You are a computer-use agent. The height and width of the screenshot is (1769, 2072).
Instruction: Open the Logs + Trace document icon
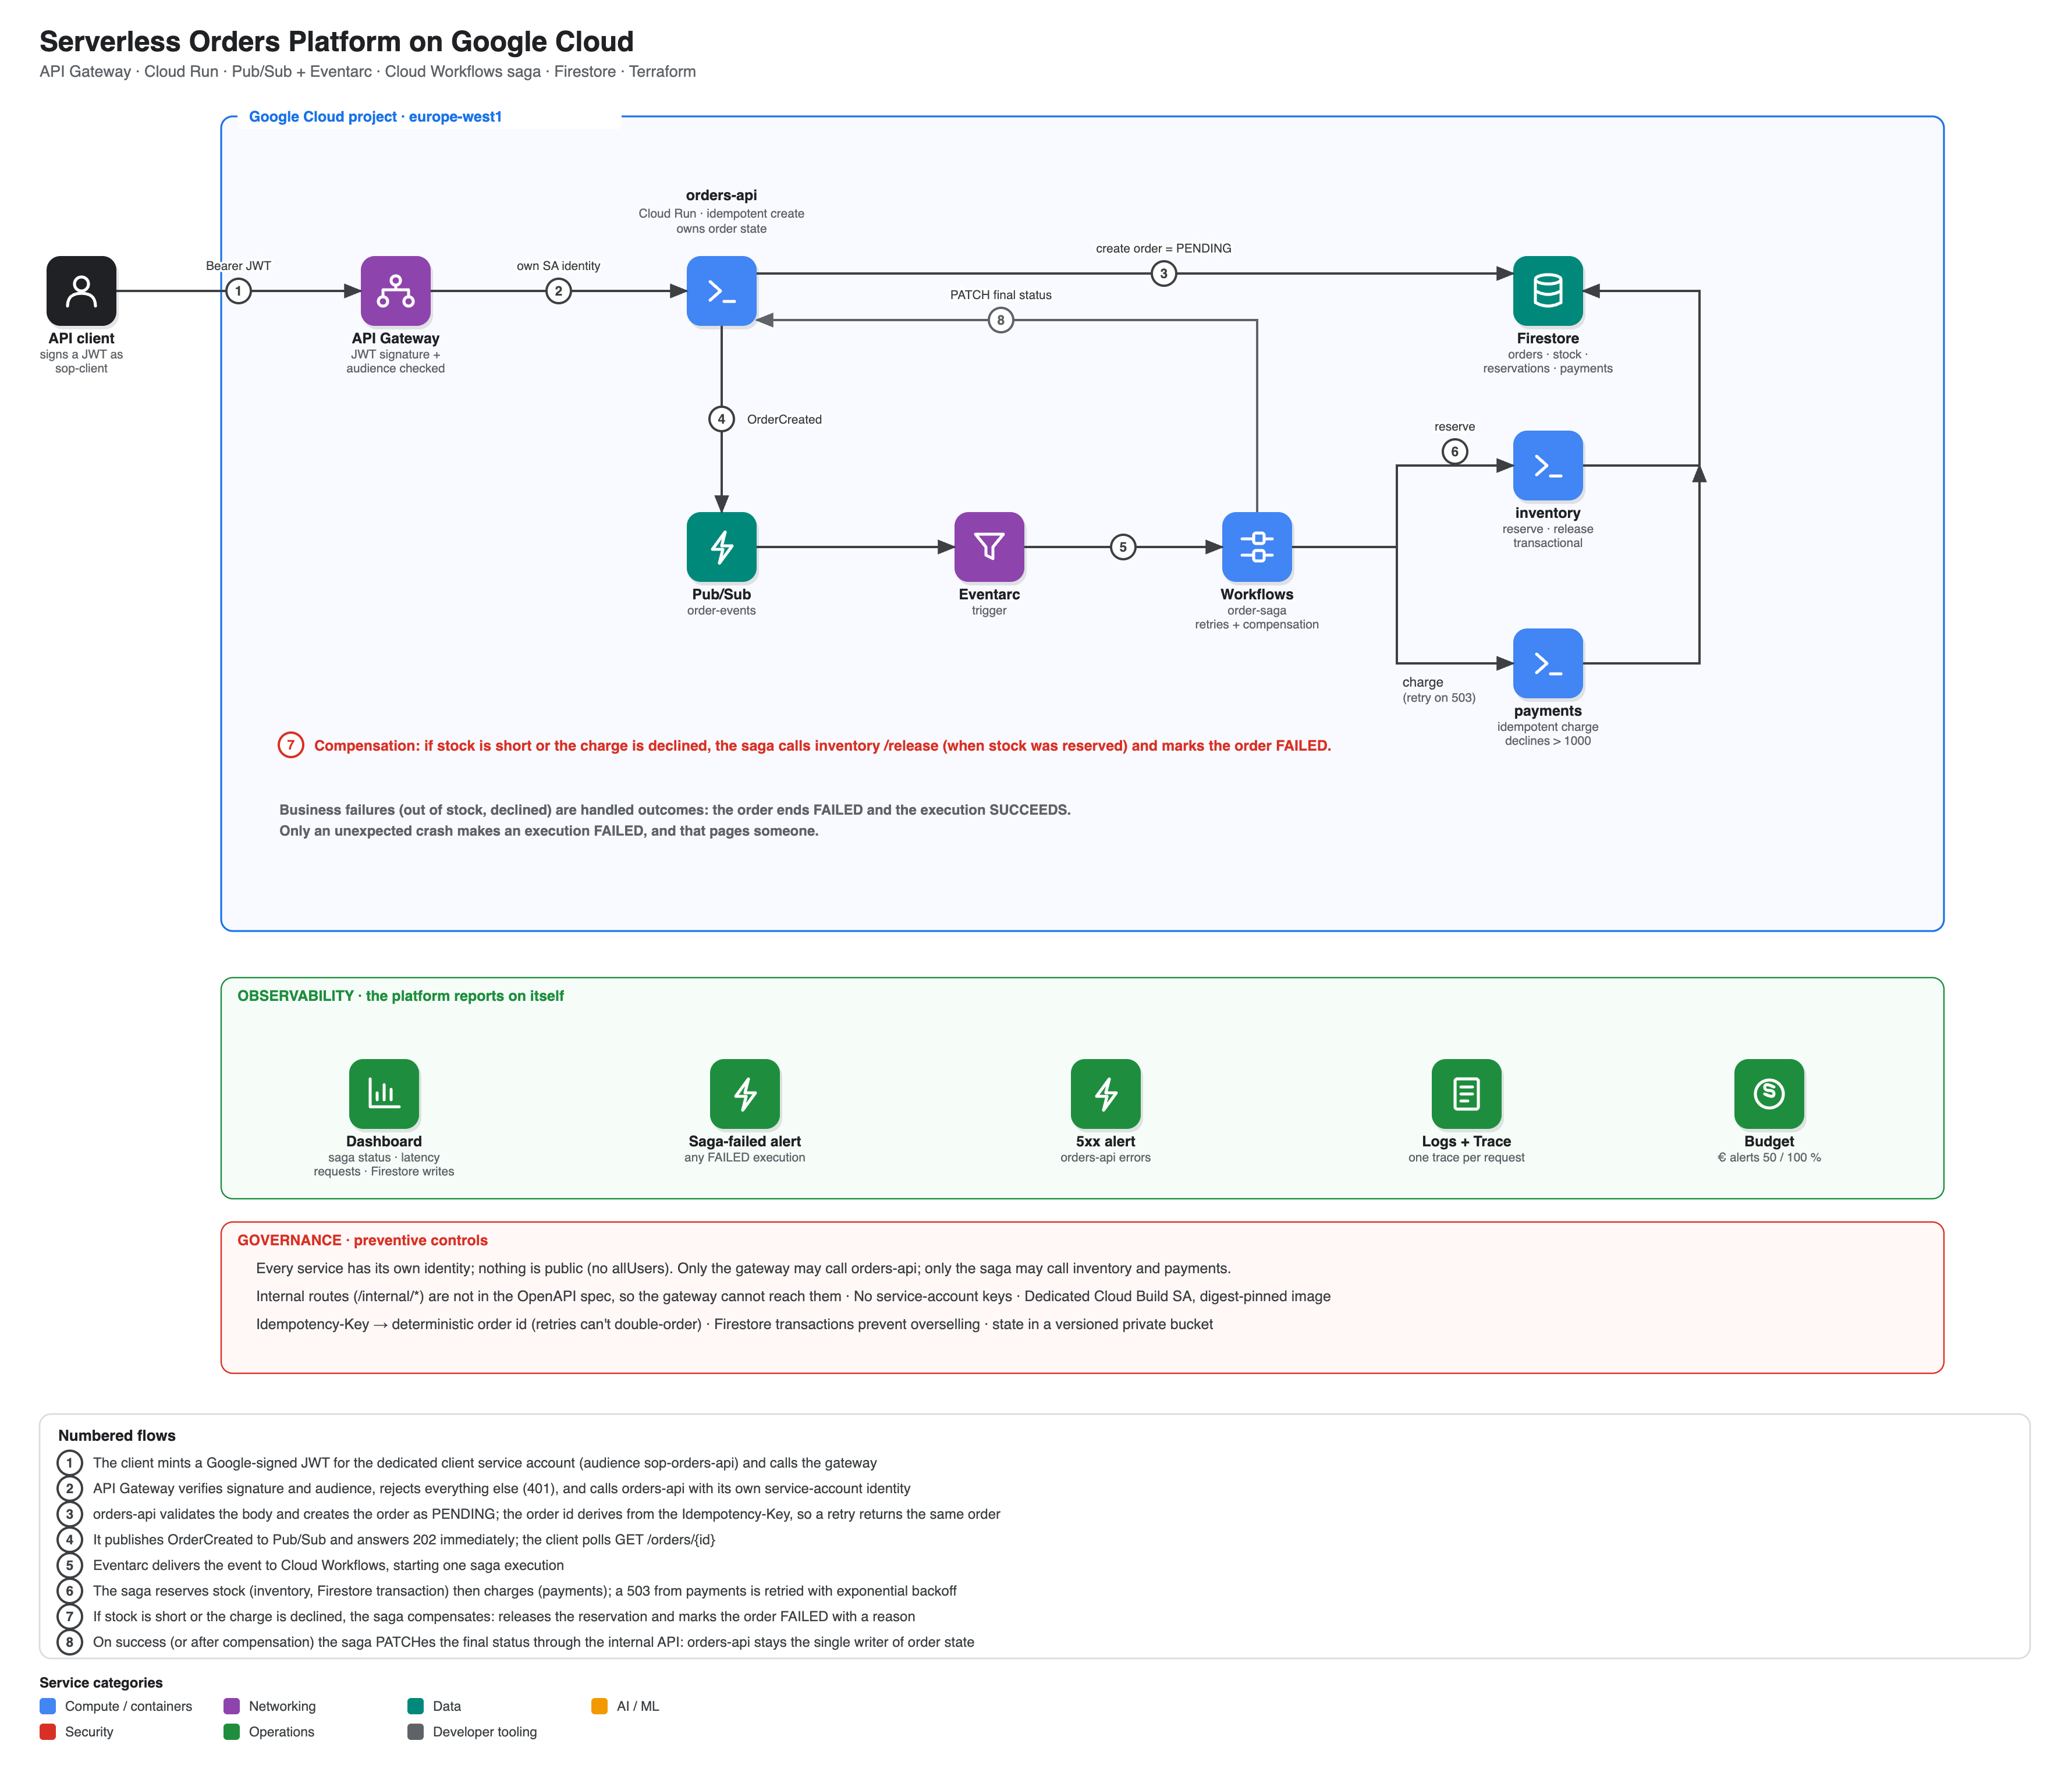(x=1466, y=1093)
